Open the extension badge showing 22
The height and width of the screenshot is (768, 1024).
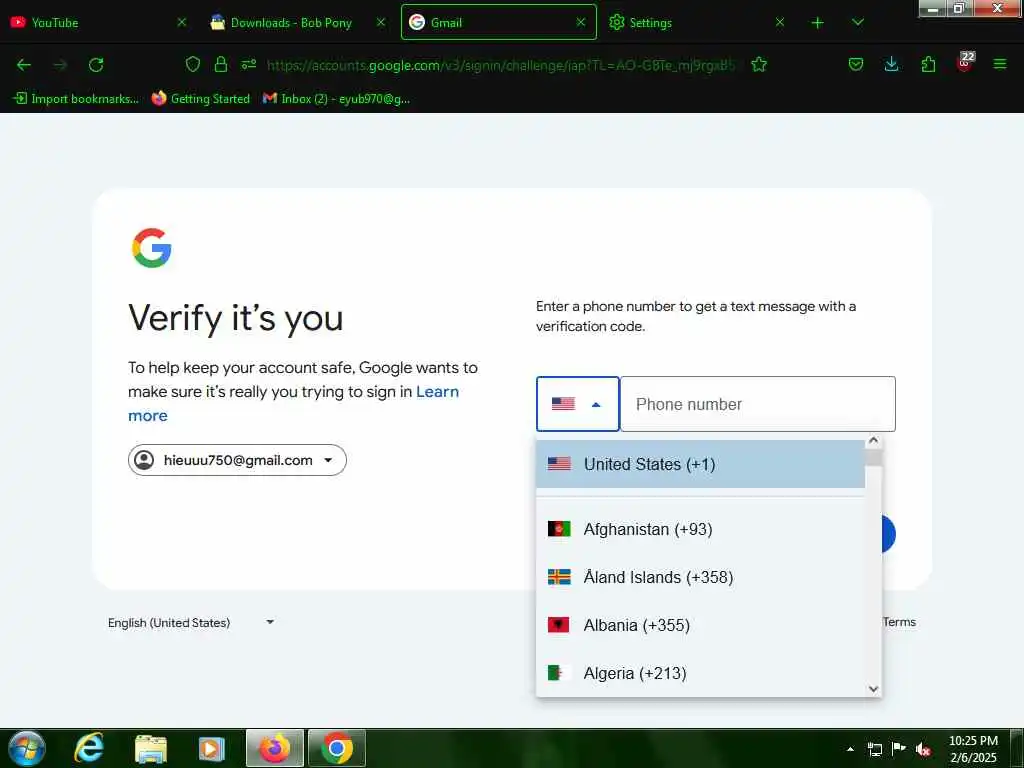[x=965, y=62]
